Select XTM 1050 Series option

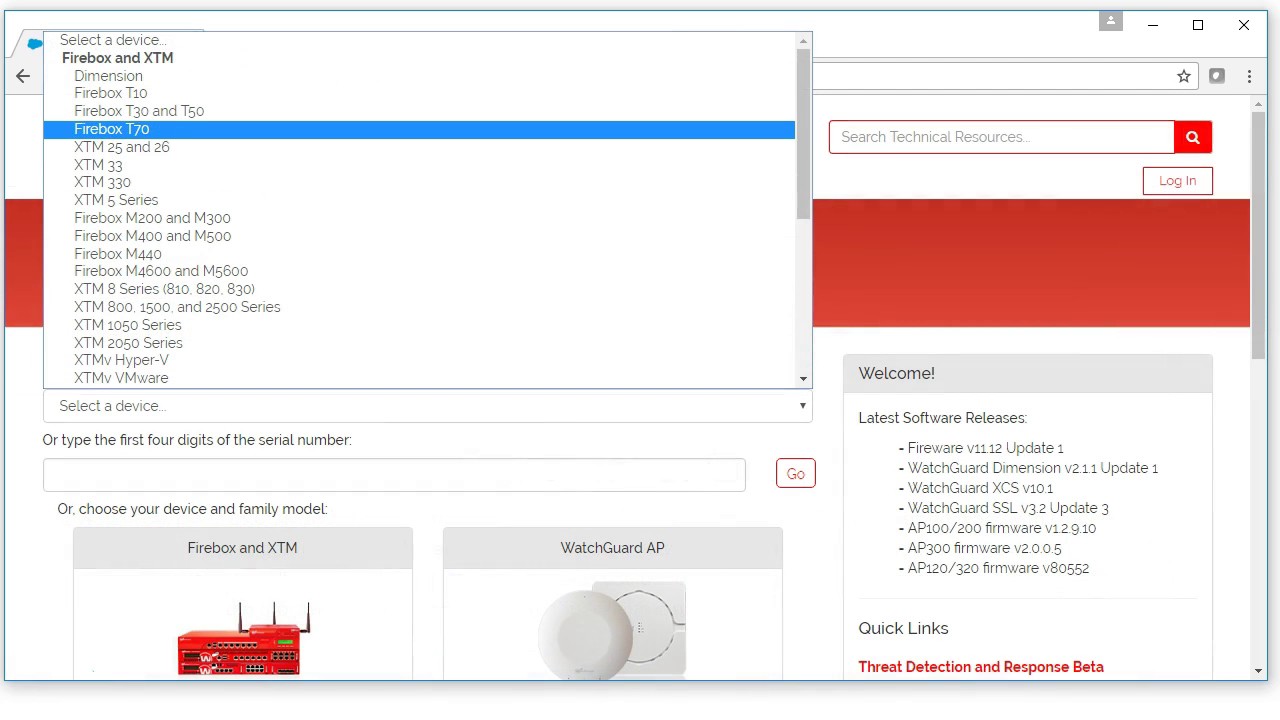point(419,325)
